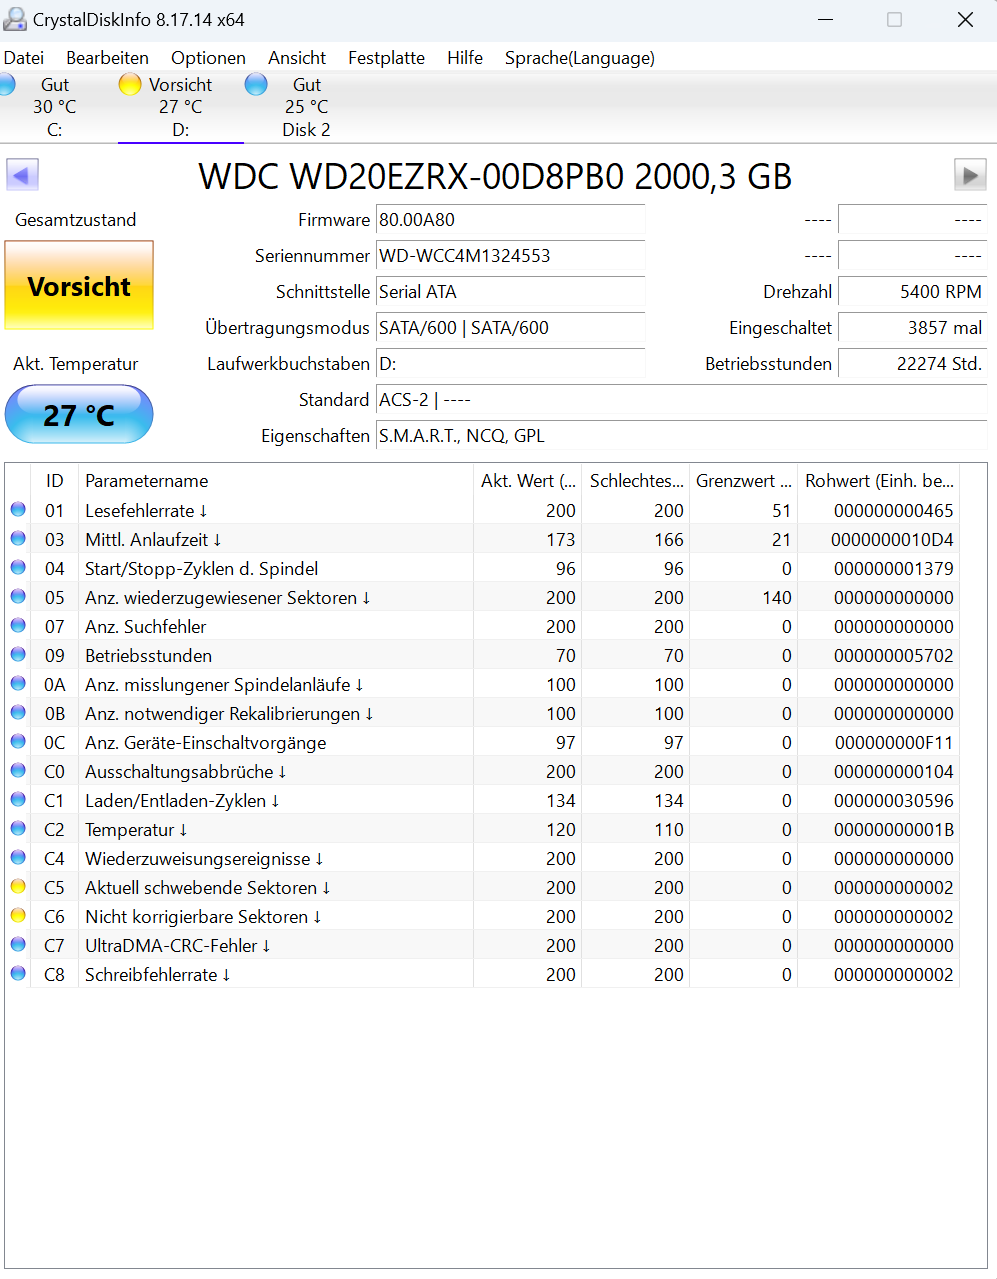
Task: Click the Eigenschaften field S.M.A.R.T., NCQ, GPL
Action: point(681,436)
